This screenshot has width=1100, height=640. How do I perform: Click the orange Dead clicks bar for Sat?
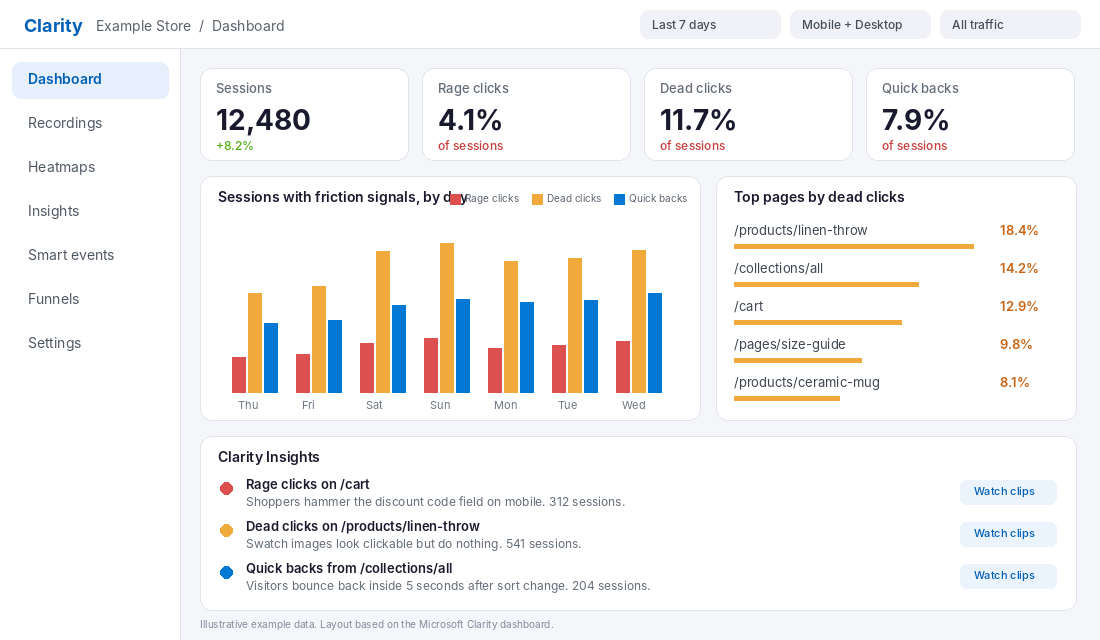(383, 322)
